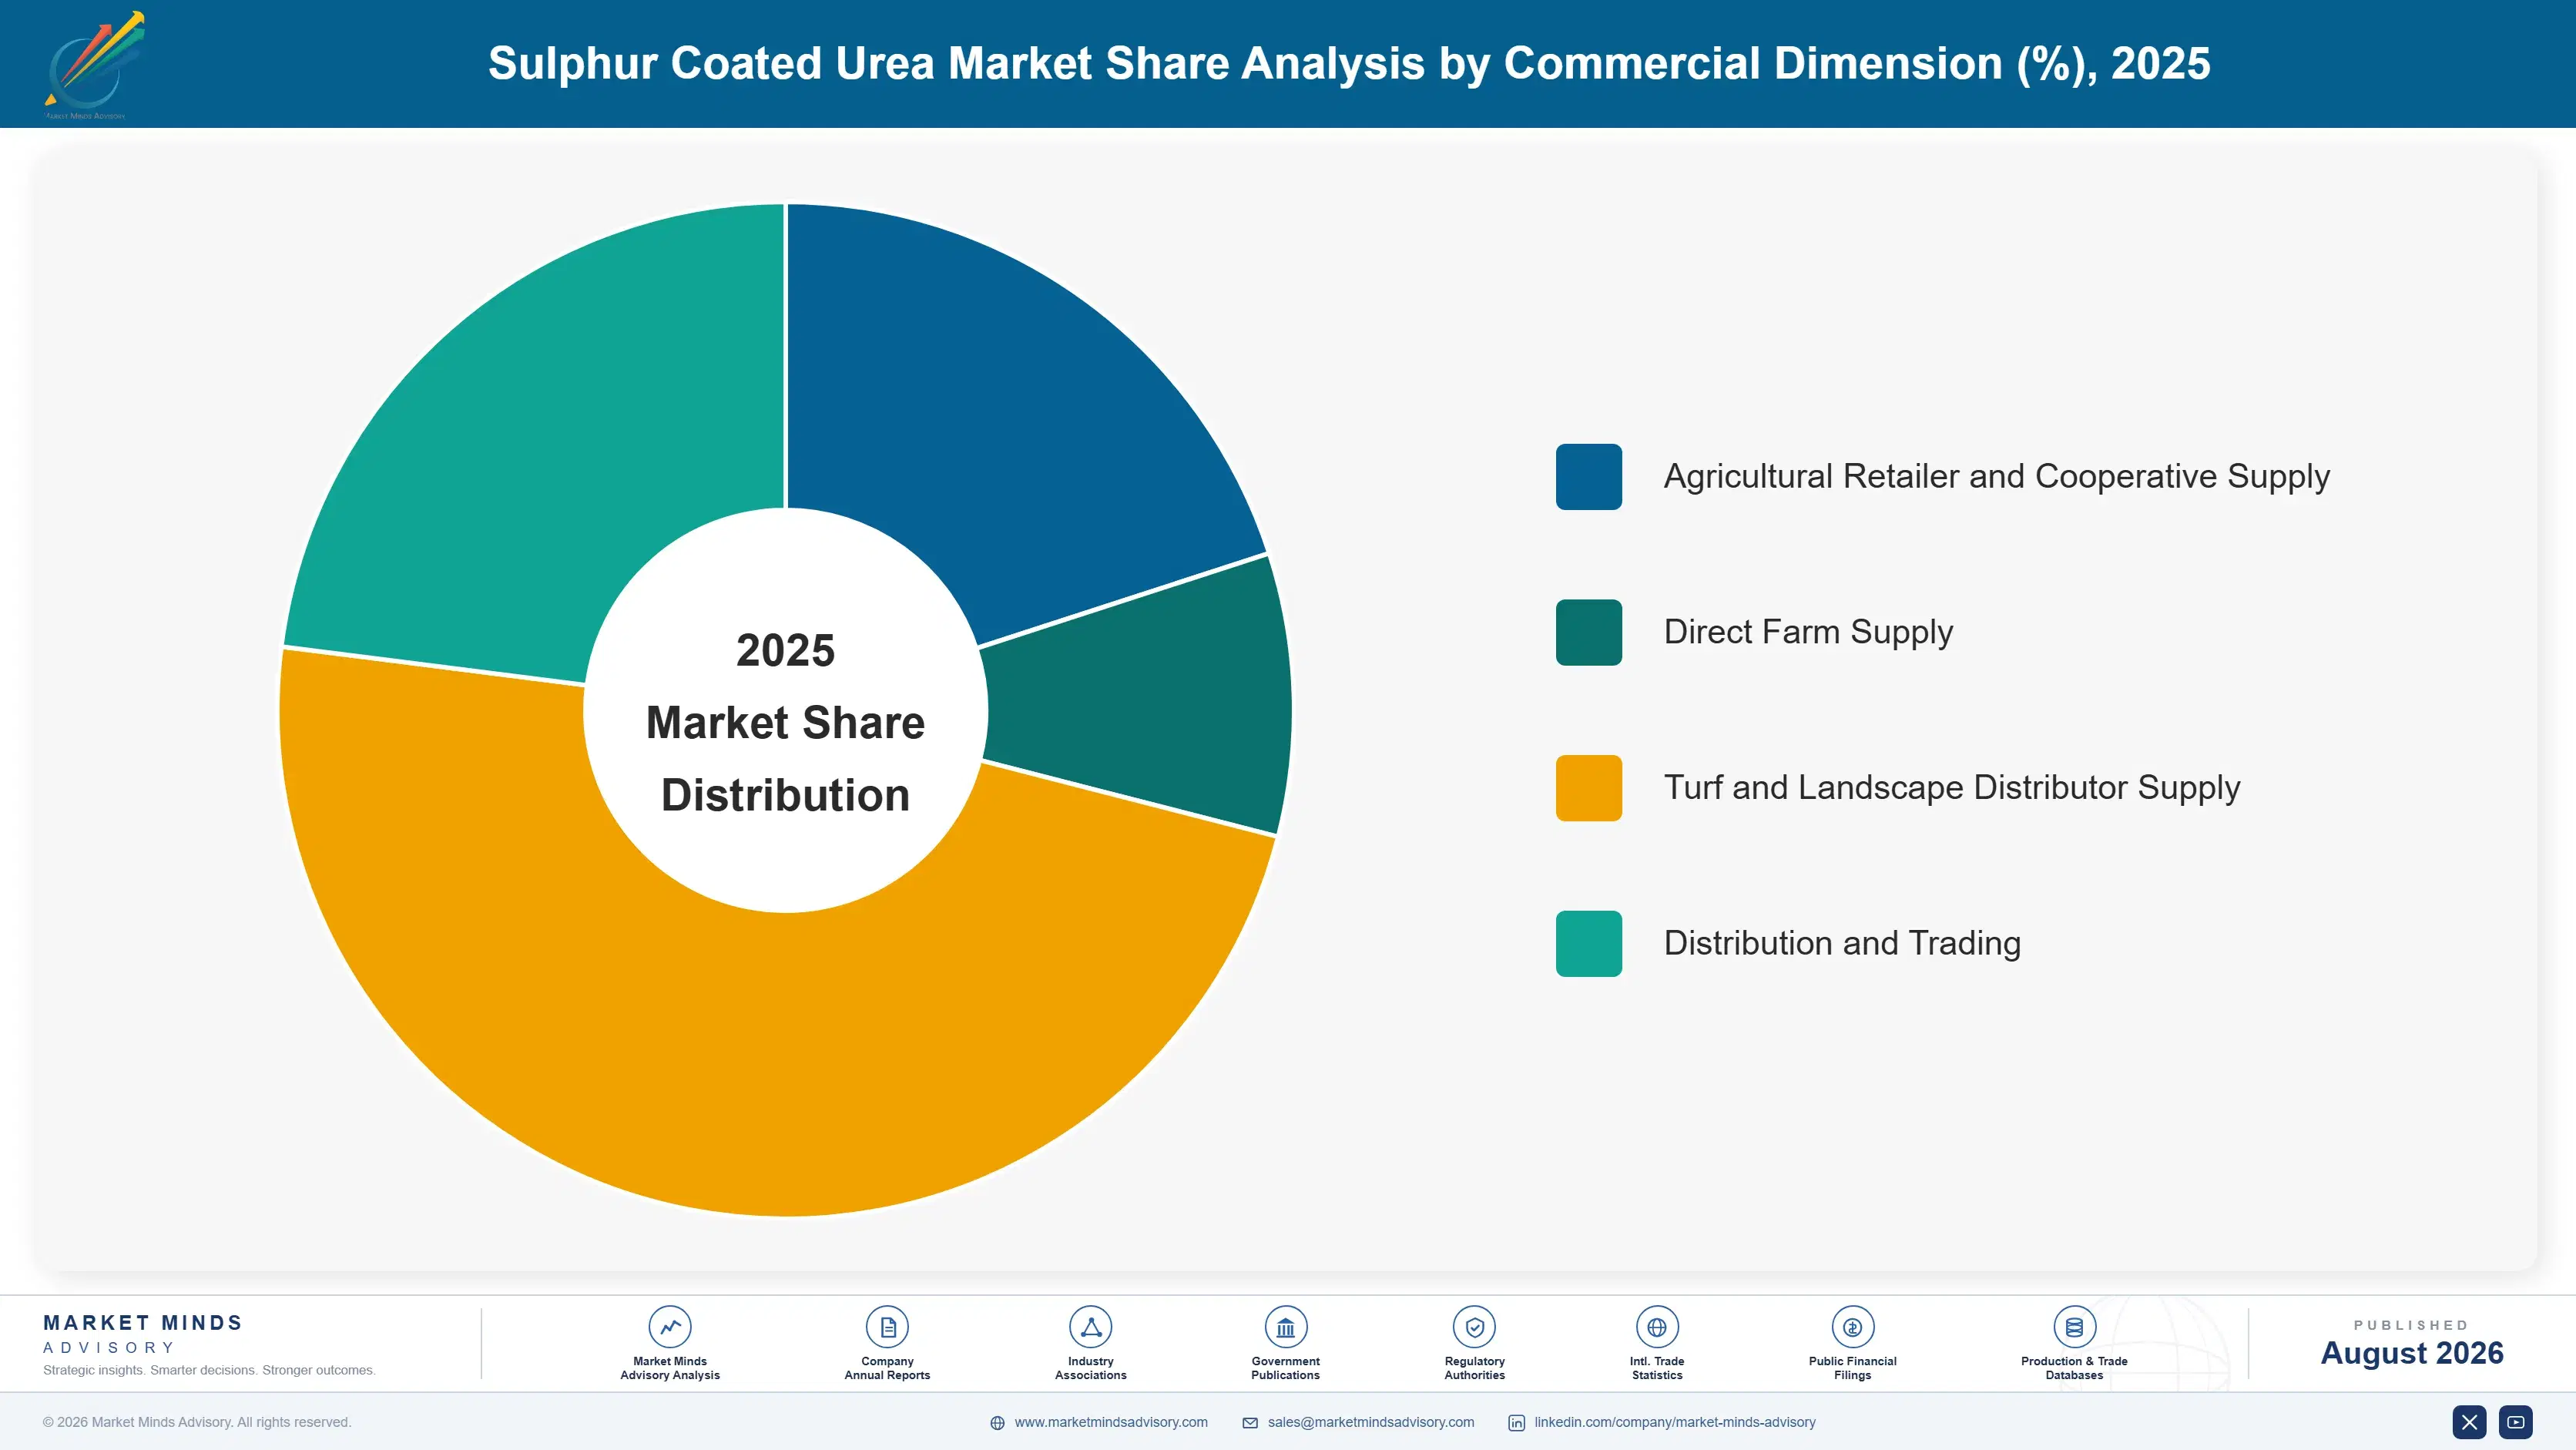This screenshot has height=1450, width=2576.
Task: Click the Intl. Trade Statistics globe icon
Action: [x=1657, y=1327]
